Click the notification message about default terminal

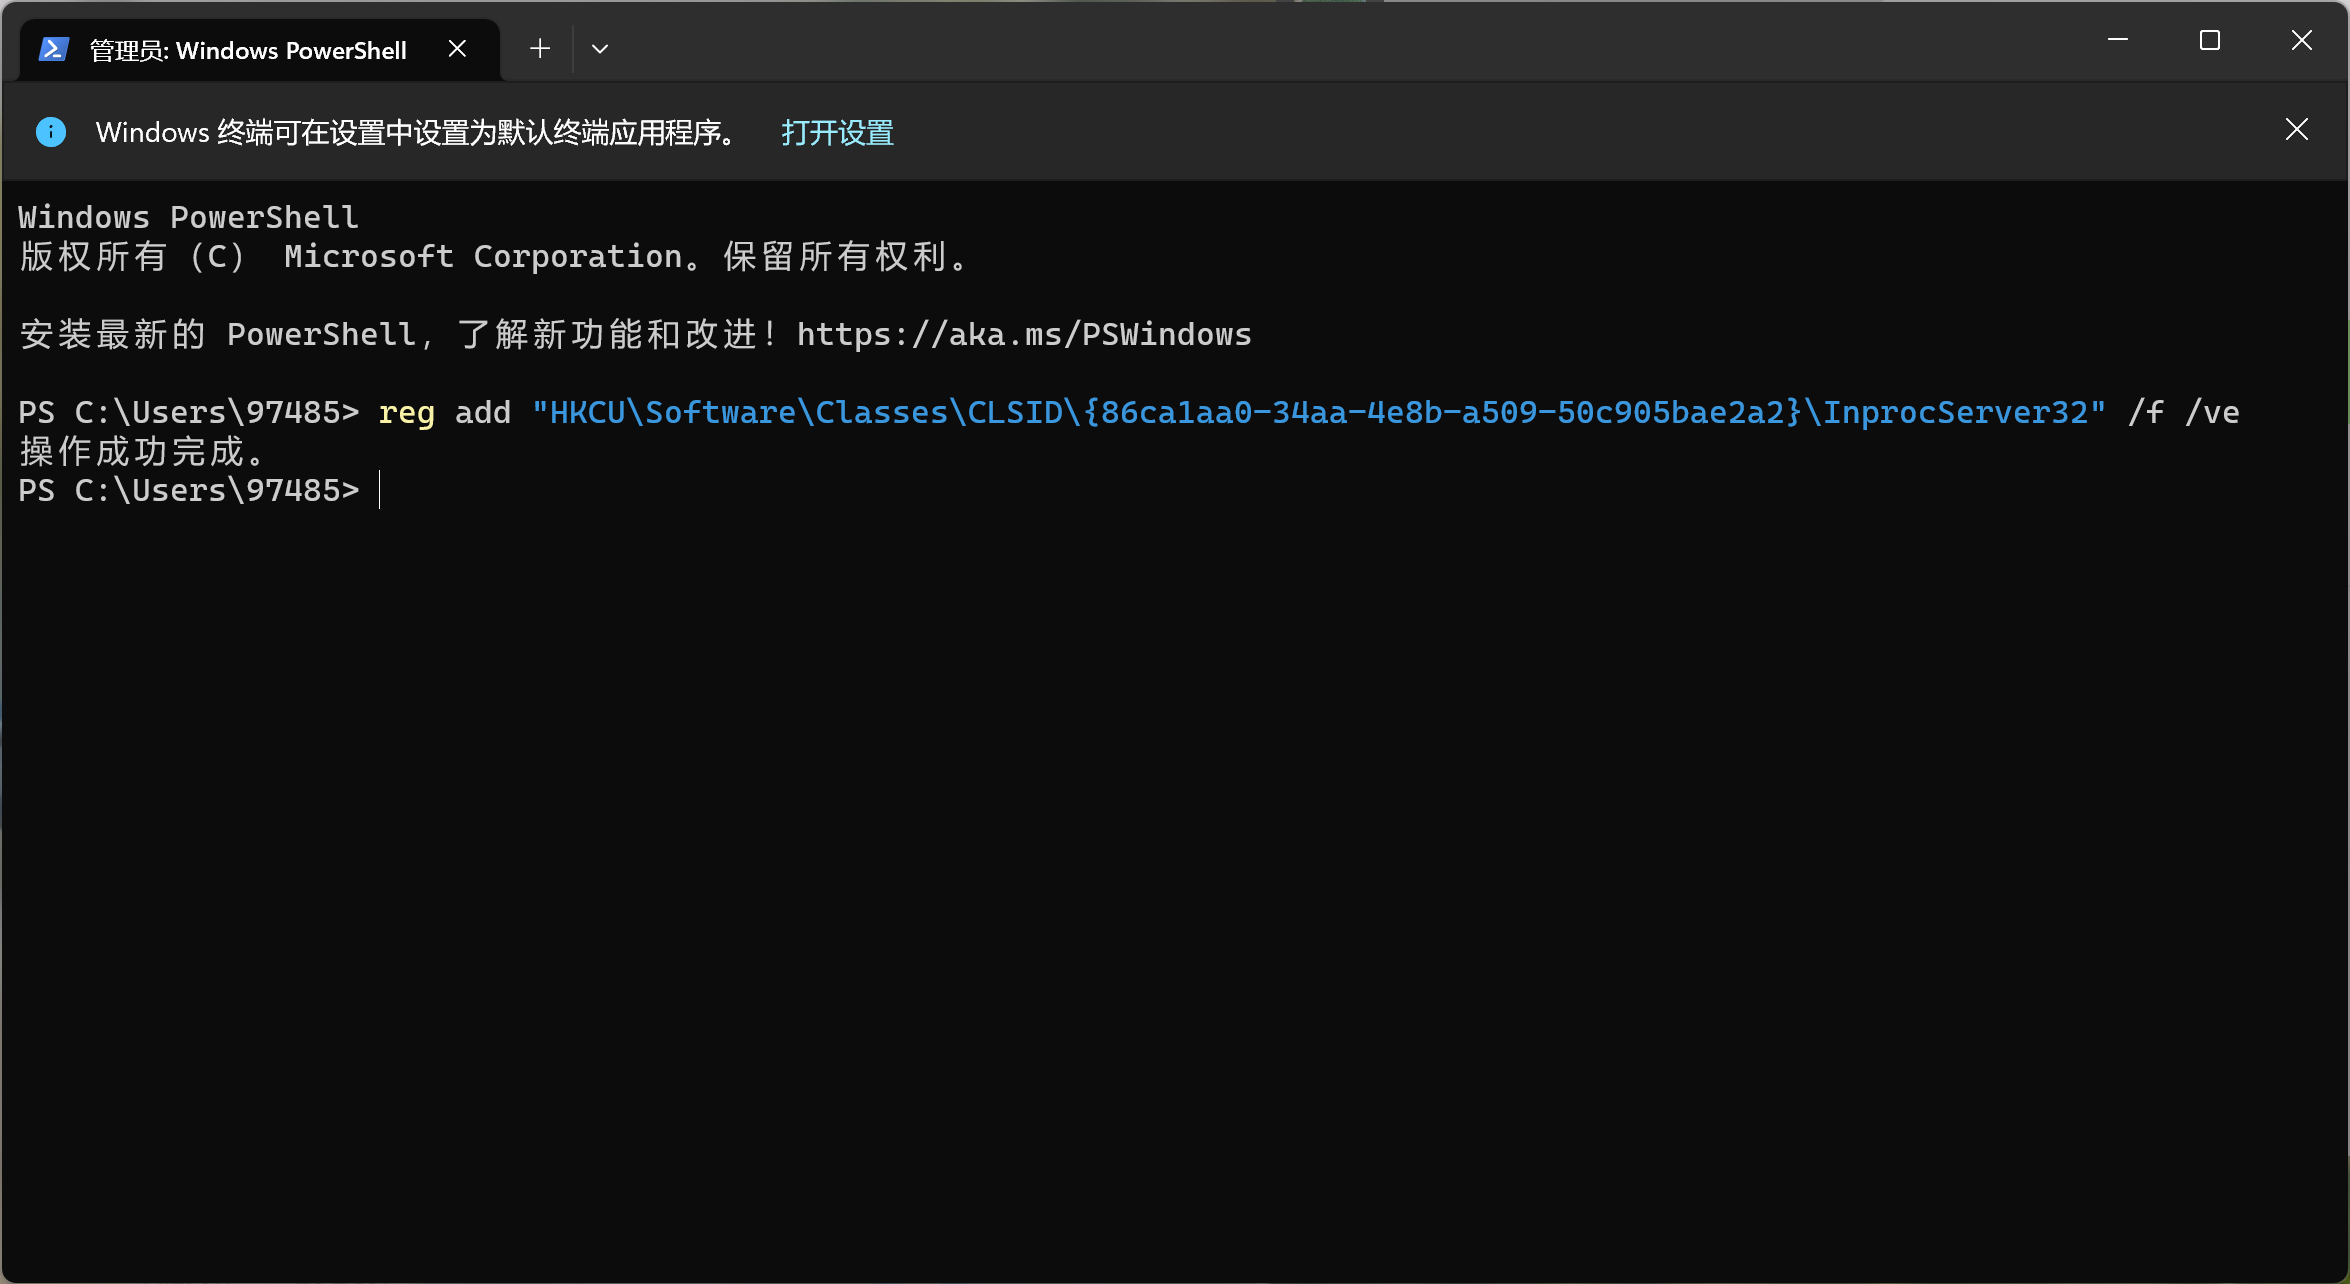click(x=415, y=132)
